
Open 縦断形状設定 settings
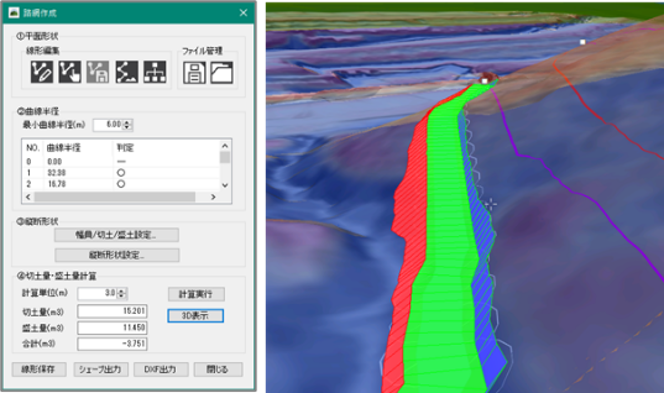(117, 255)
